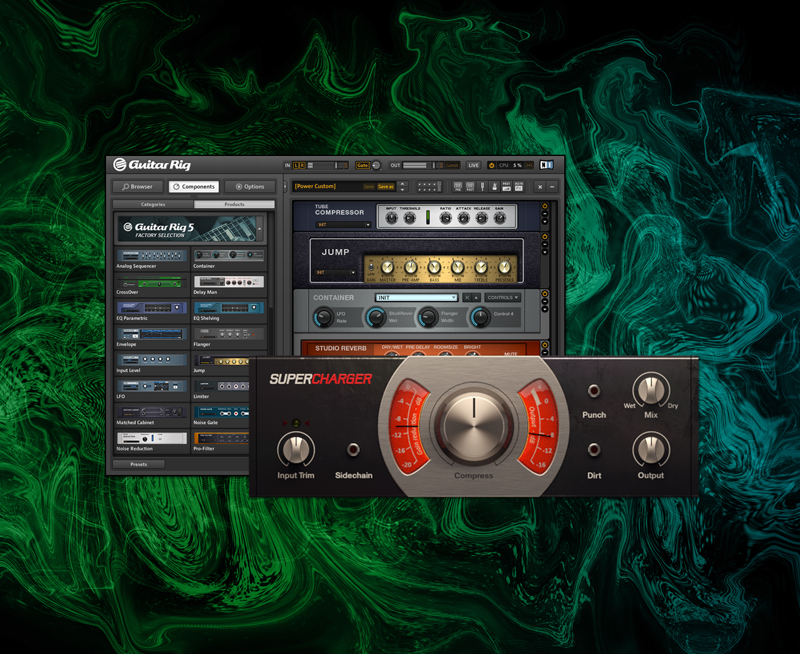Open the Tube Compressor INIT preset dropdown
800x654 pixels.
(343, 224)
